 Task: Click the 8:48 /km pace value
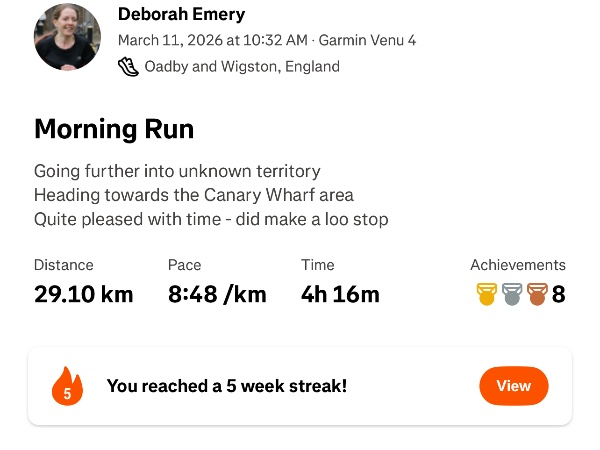click(x=217, y=294)
